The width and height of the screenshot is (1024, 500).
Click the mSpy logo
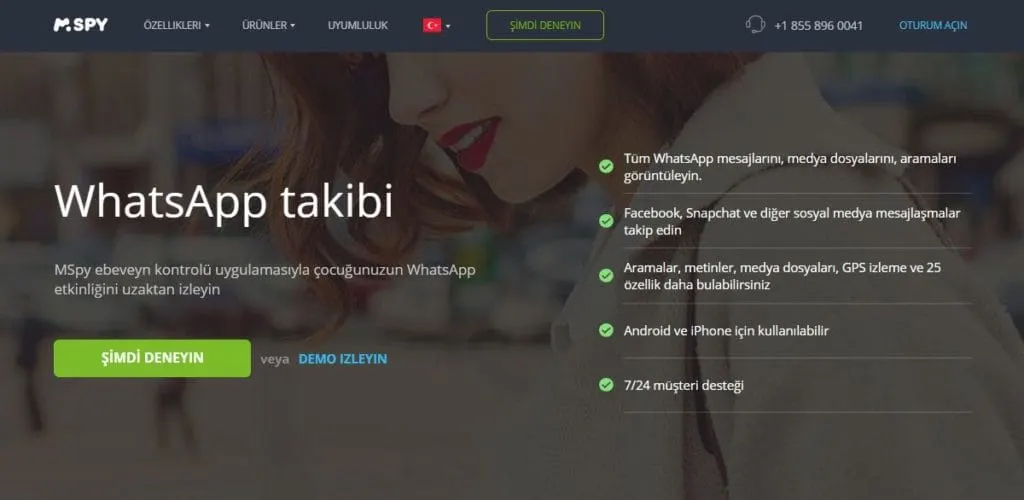point(80,25)
